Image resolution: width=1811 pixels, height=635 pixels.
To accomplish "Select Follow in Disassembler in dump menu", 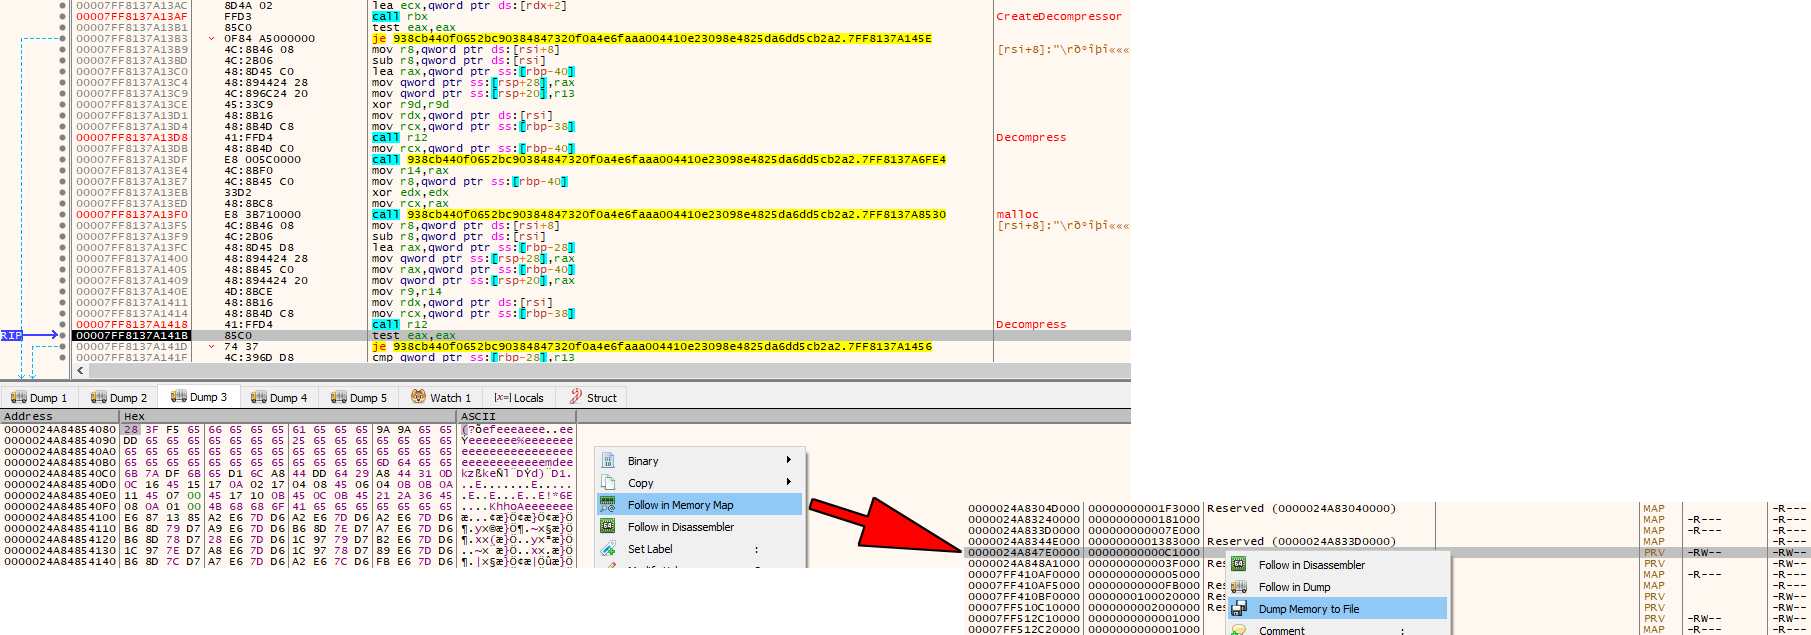I will 680,527.
